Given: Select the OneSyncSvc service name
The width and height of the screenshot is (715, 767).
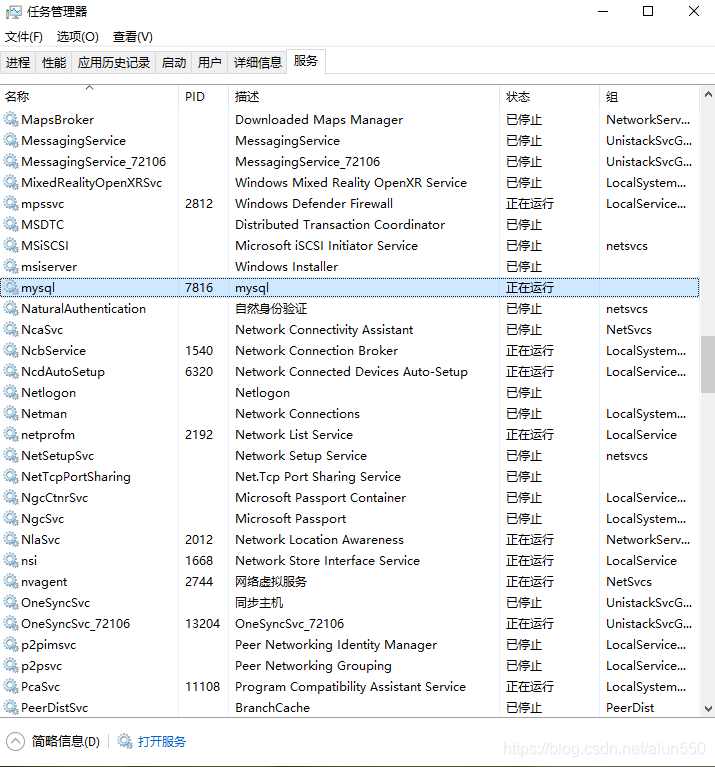Looking at the screenshot, I should (x=55, y=603).
